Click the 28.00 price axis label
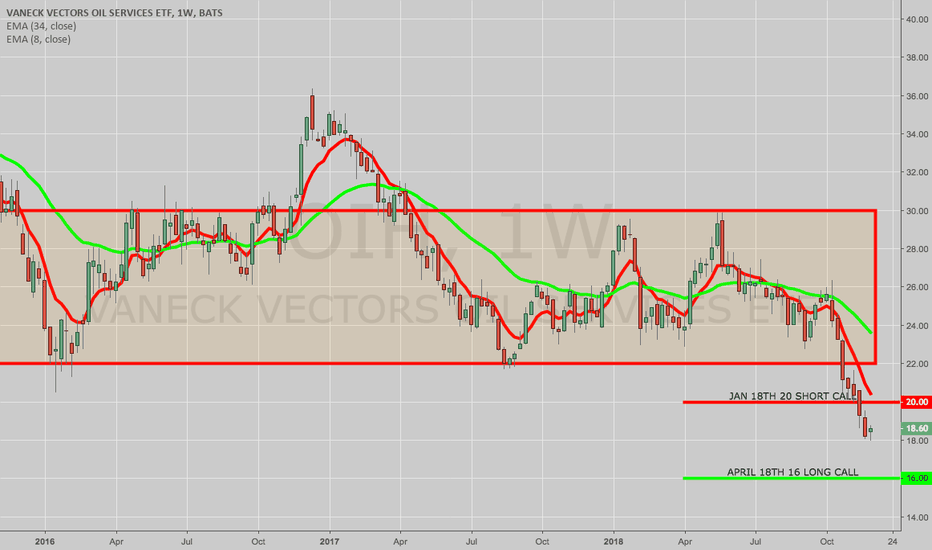The height and width of the screenshot is (550, 932). coord(917,249)
